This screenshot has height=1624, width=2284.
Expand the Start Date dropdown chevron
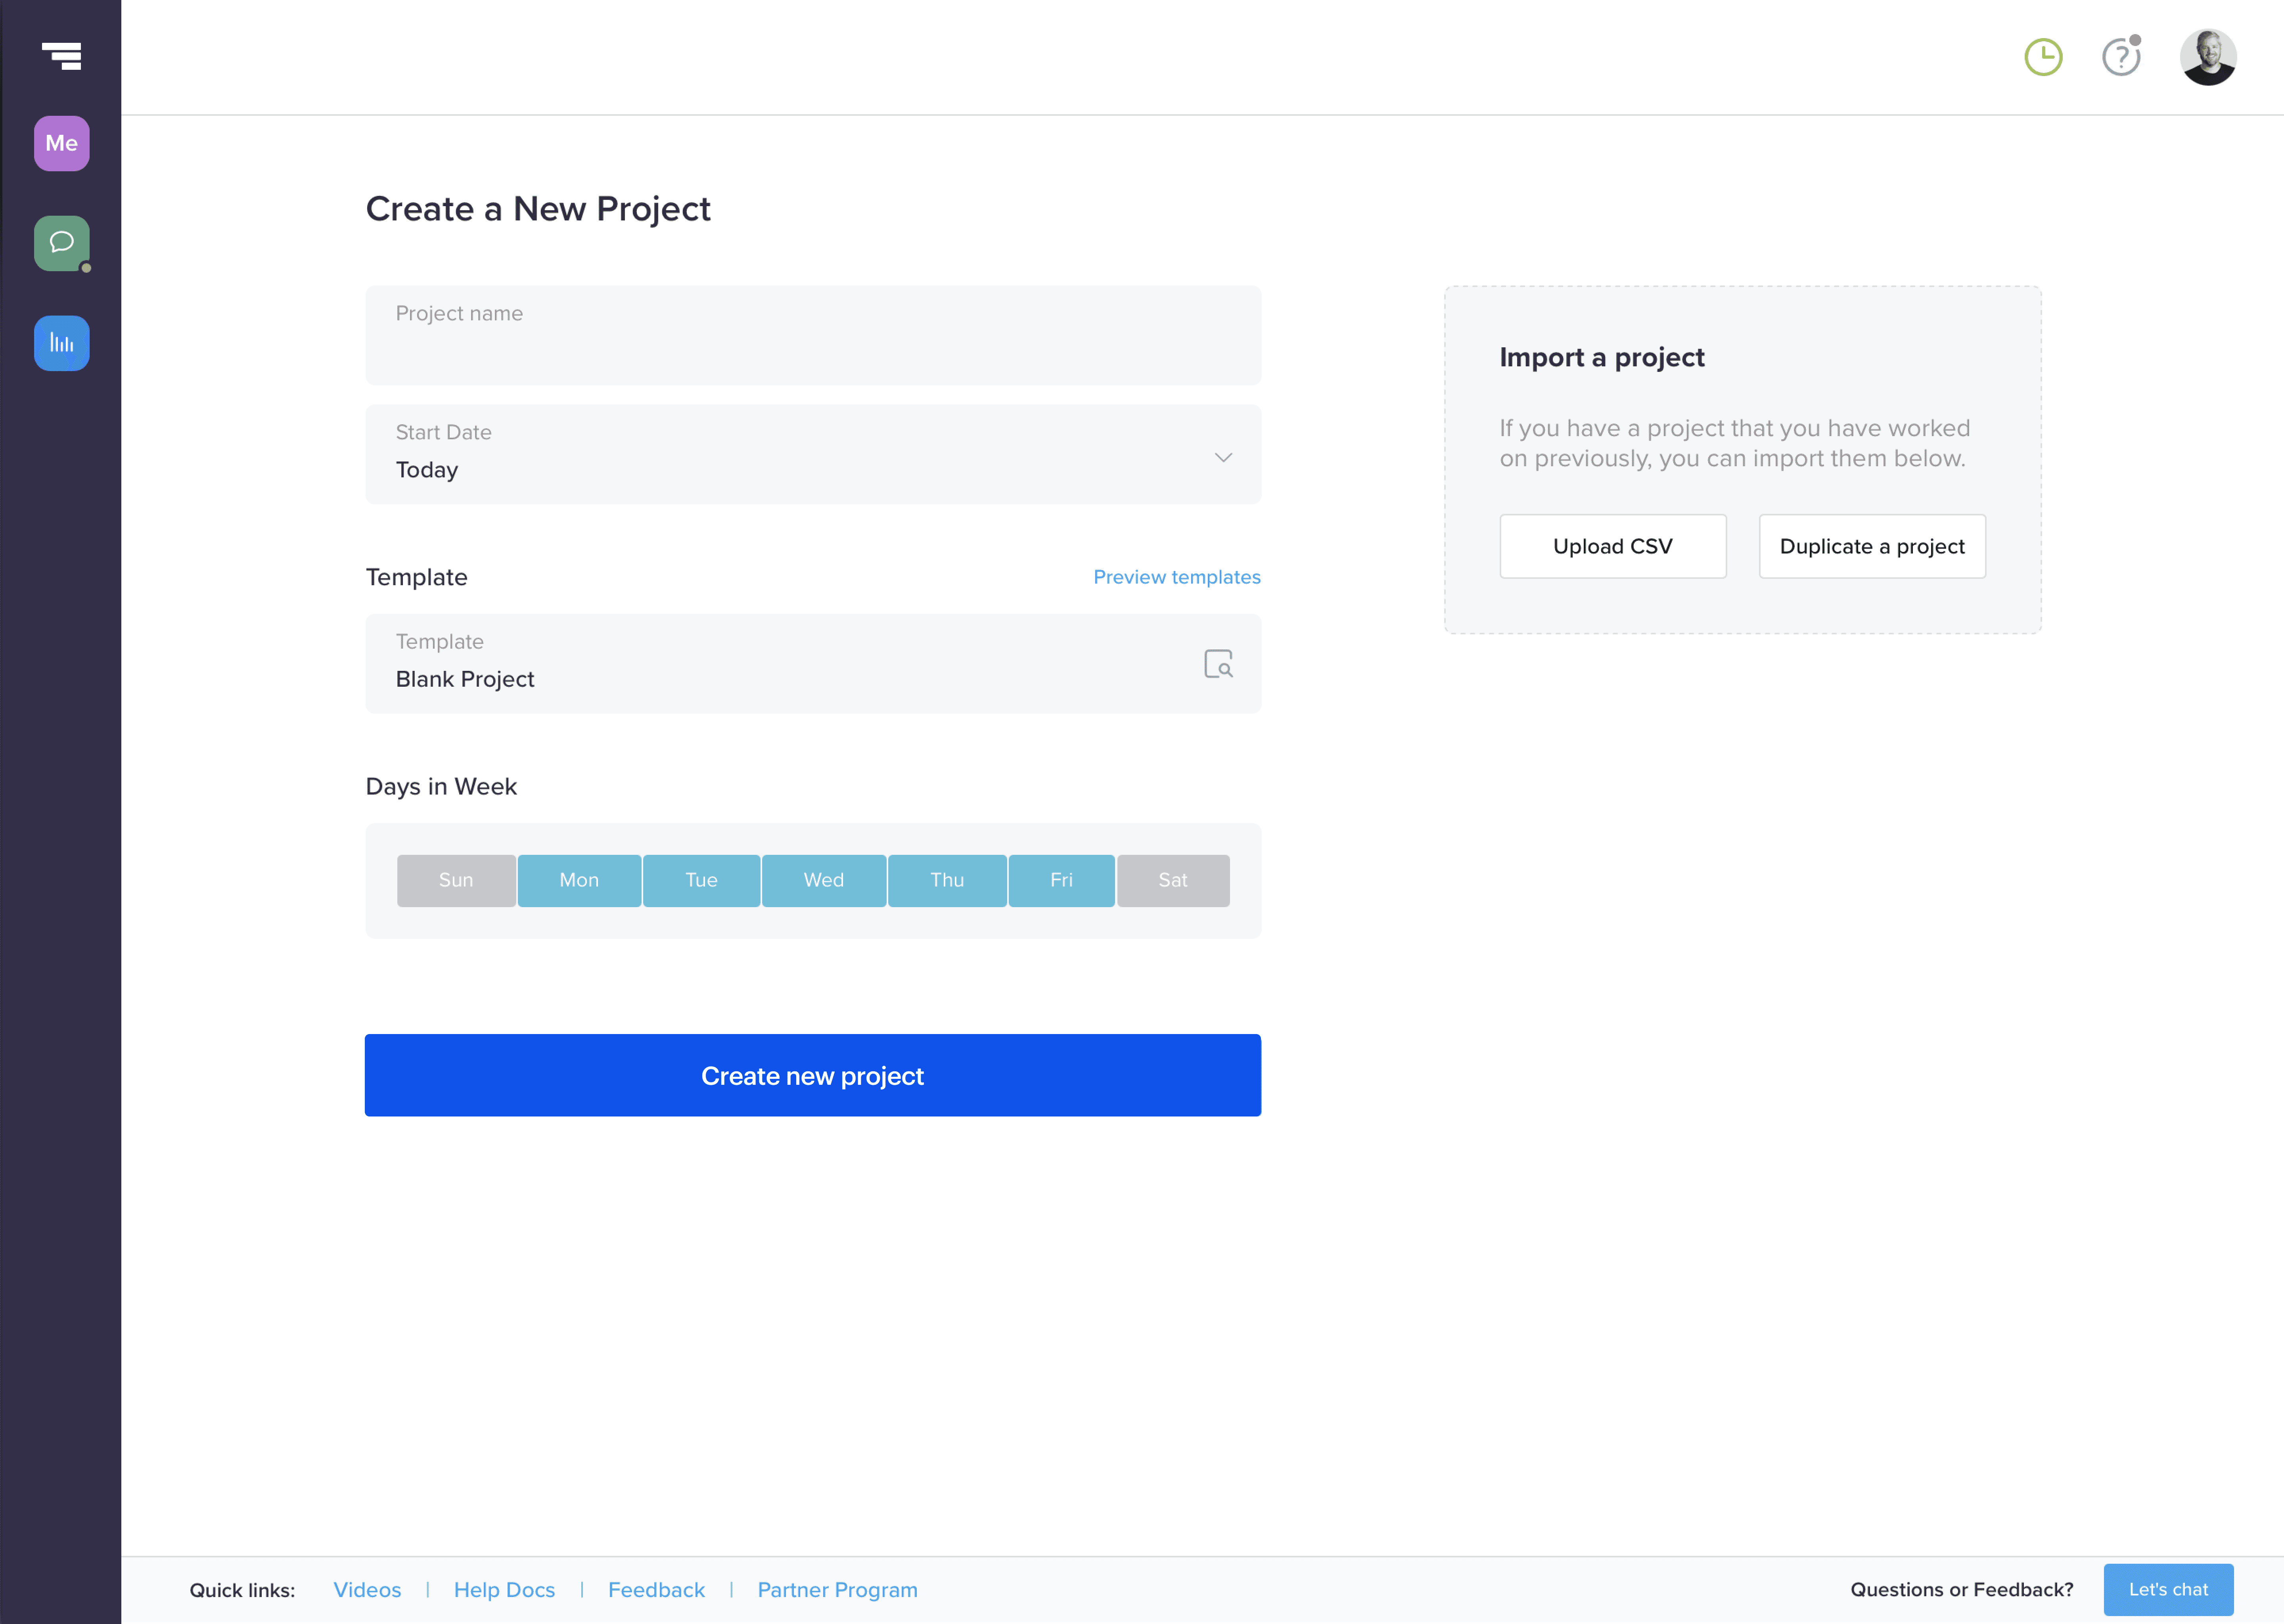1222,457
